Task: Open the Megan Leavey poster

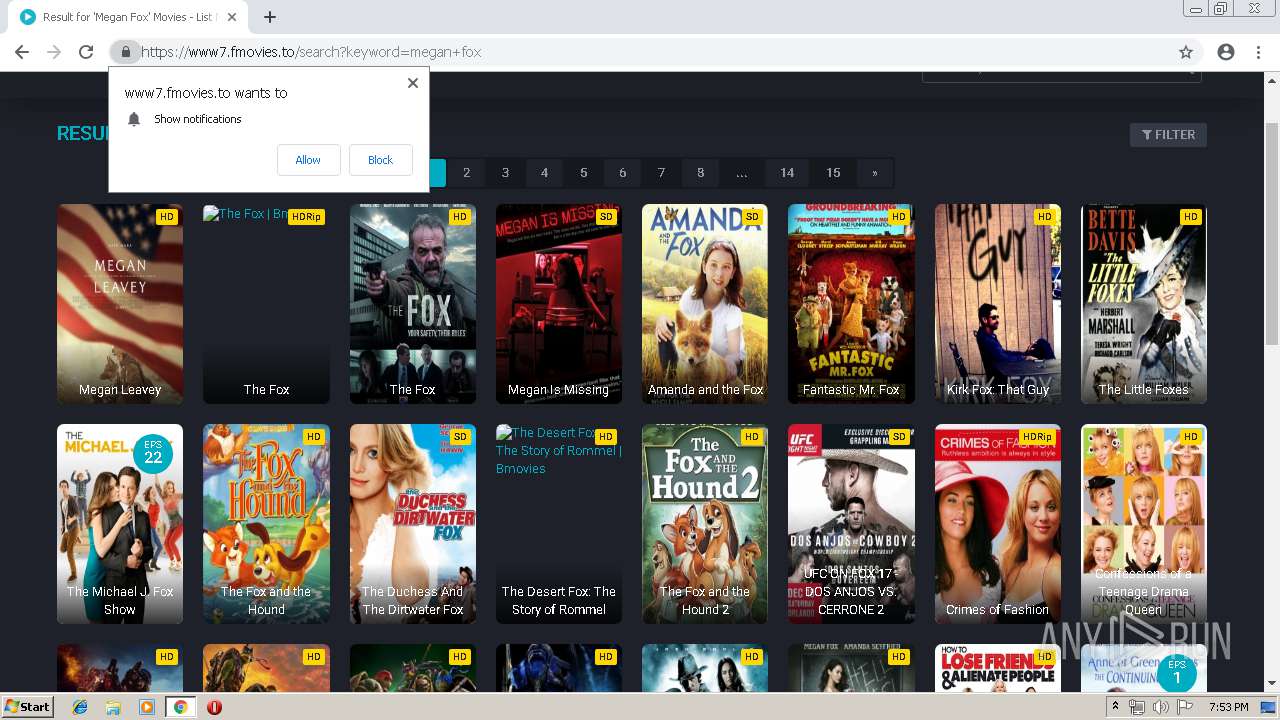Action: 120,304
